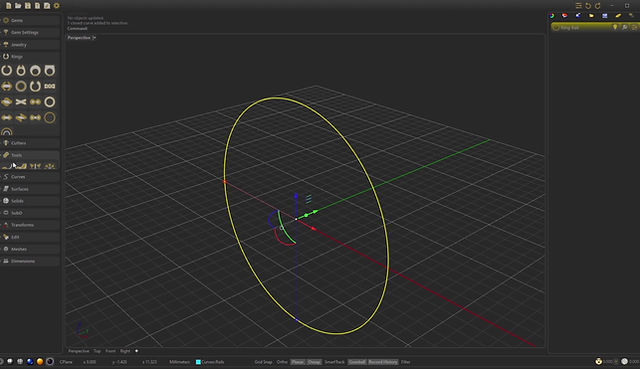Click the undo arrow icon
Viewport: 640px width, 369px height.
[588, 6]
